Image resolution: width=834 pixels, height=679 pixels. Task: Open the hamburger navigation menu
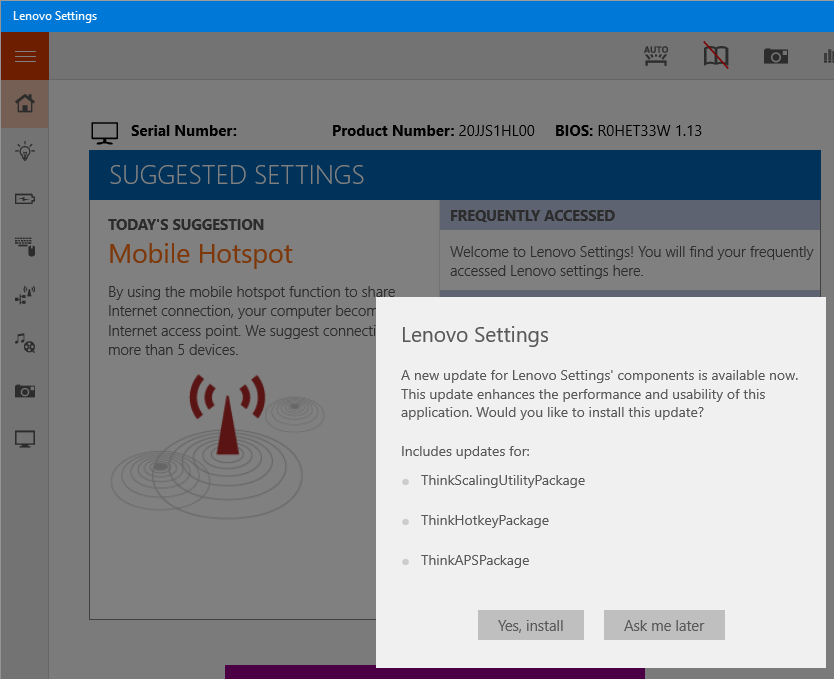tap(25, 56)
